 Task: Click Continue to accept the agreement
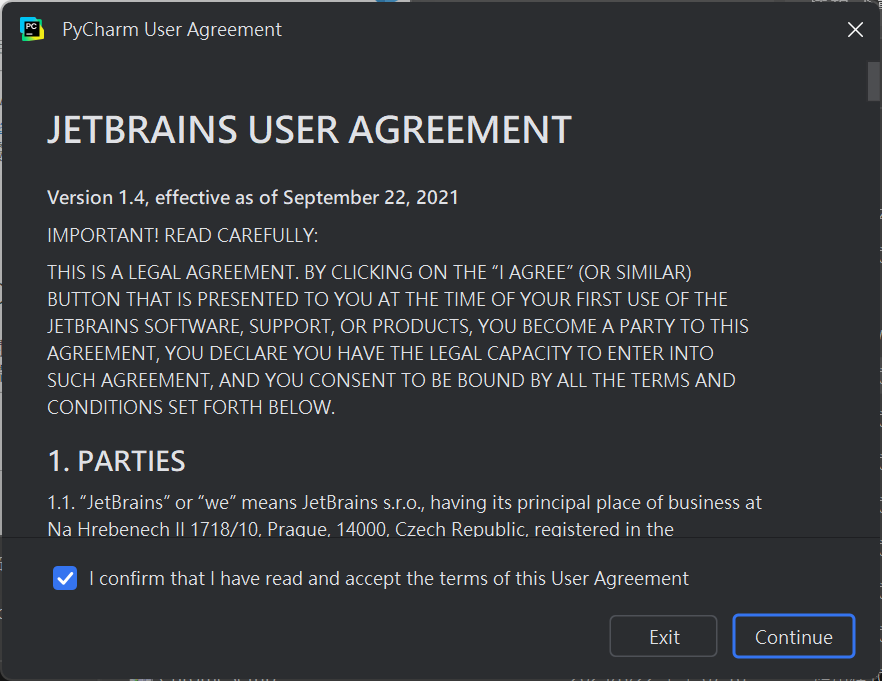[794, 637]
